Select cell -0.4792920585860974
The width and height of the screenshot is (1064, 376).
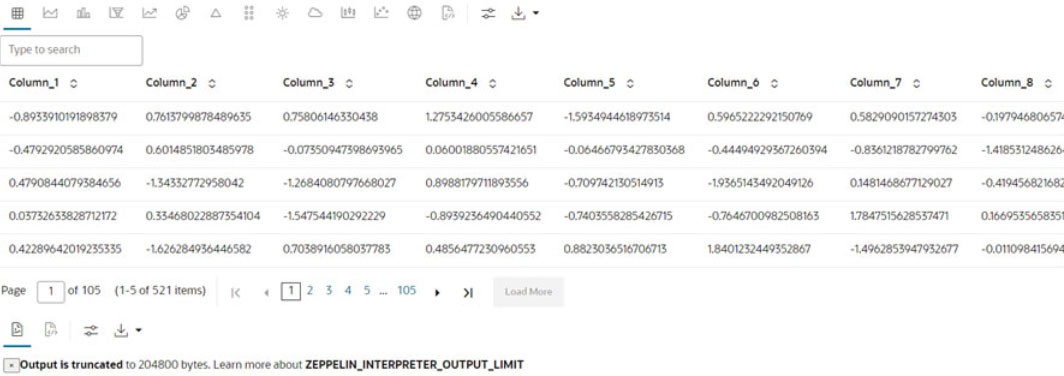pos(66,149)
